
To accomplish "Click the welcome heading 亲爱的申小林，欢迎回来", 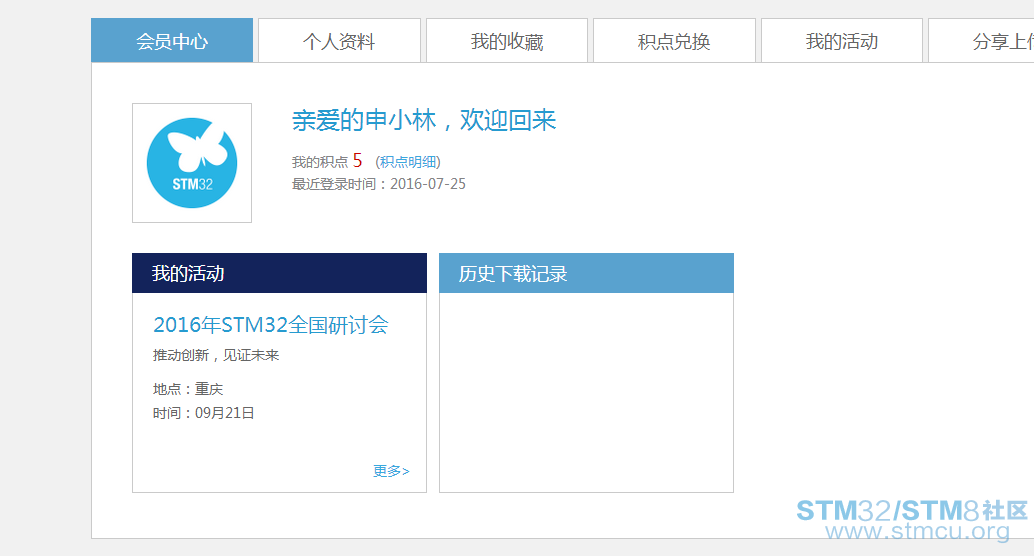I will point(424,121).
